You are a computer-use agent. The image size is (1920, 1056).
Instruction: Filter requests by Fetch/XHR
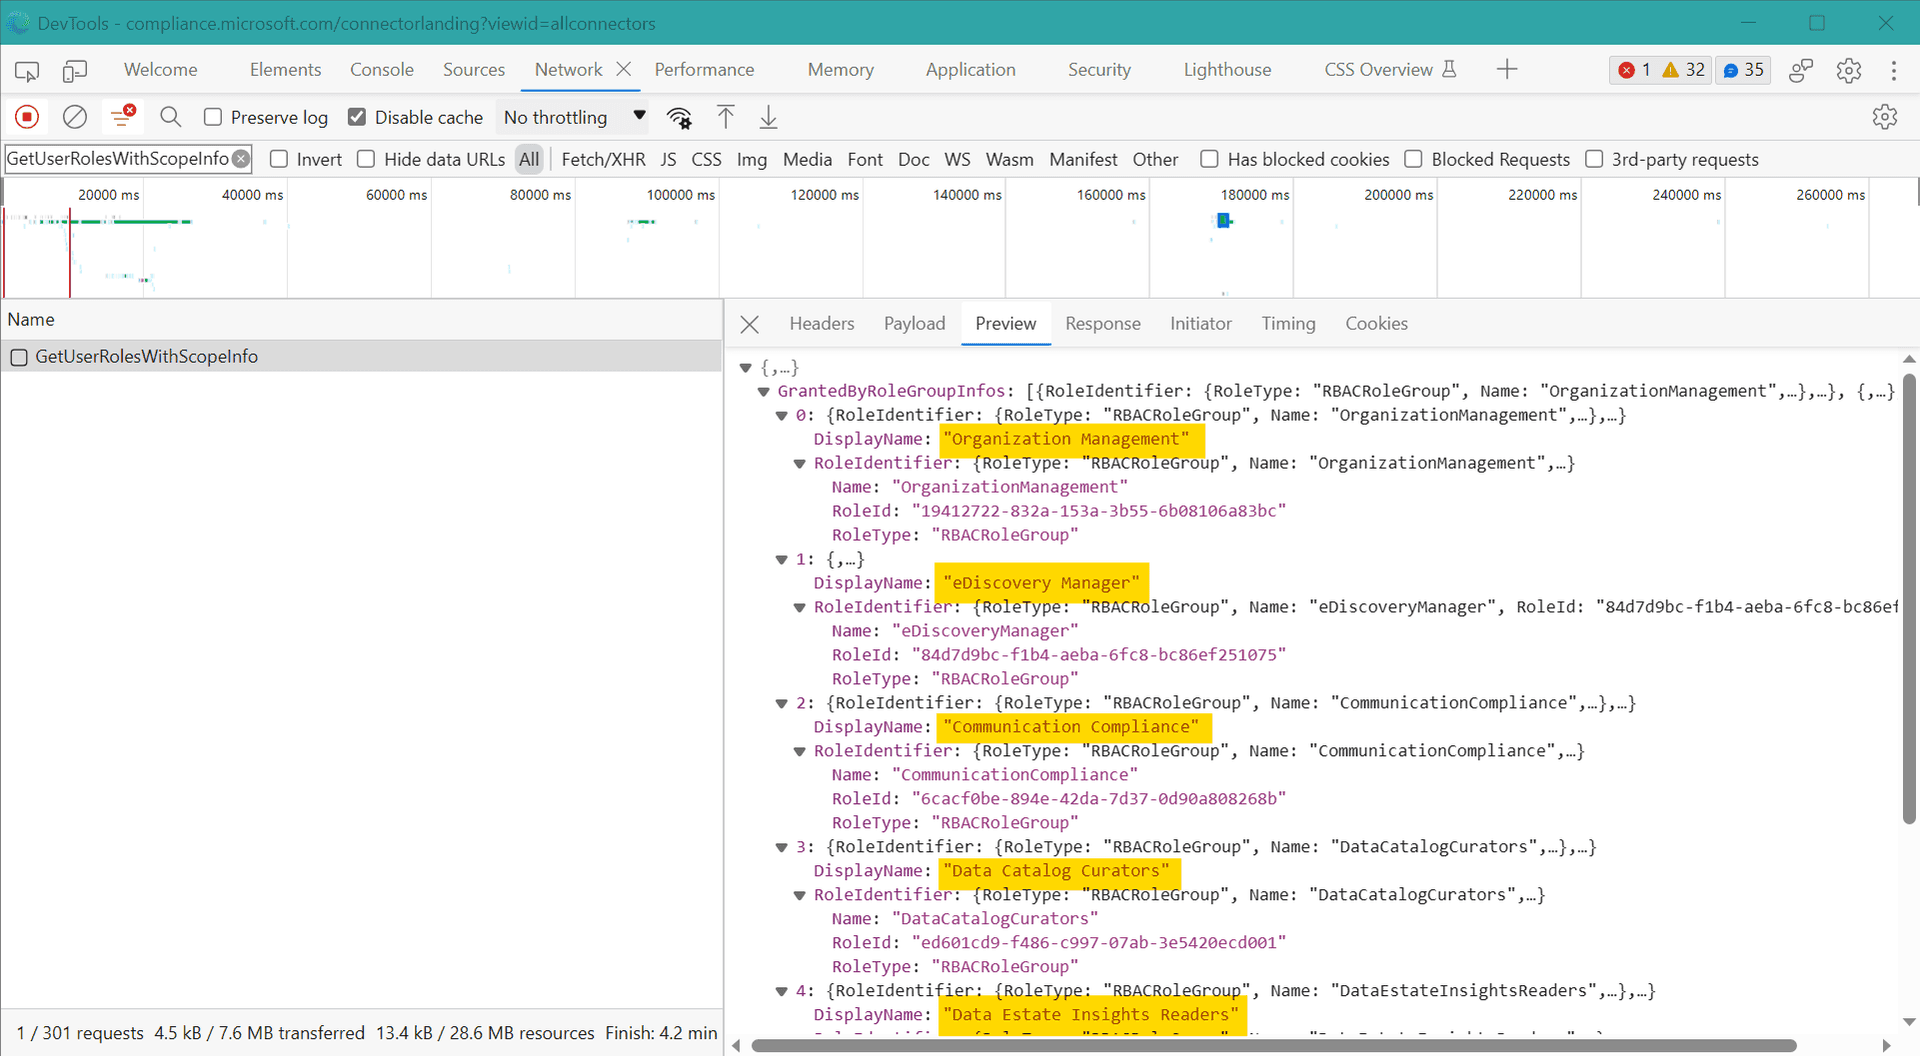603,159
